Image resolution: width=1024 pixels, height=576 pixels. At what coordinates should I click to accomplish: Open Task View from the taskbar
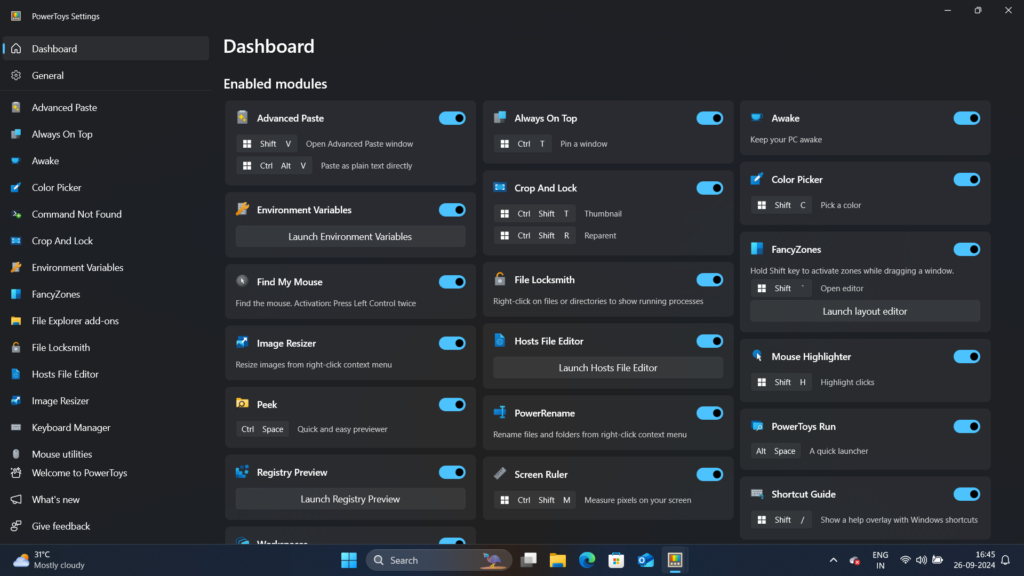click(x=528, y=560)
